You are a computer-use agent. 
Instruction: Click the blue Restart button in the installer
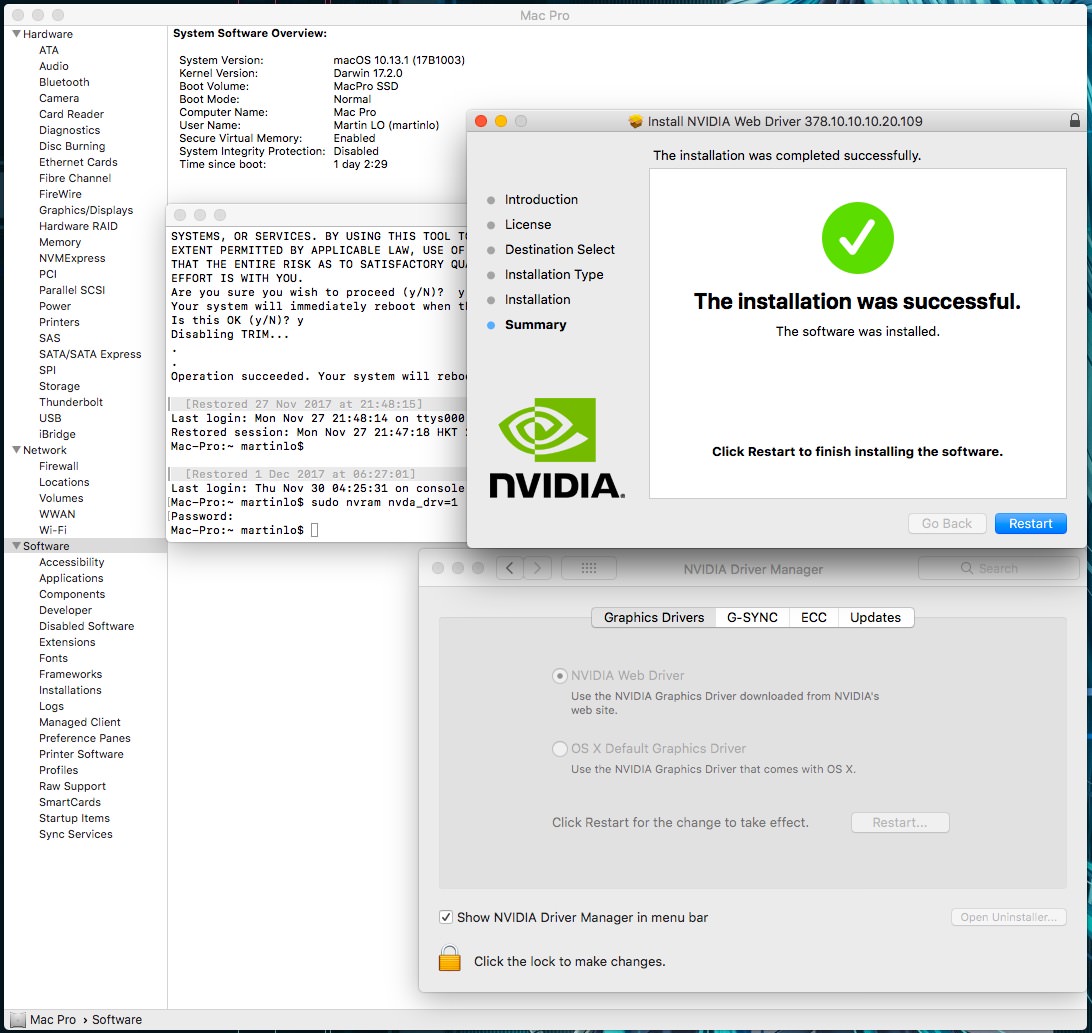(1031, 524)
